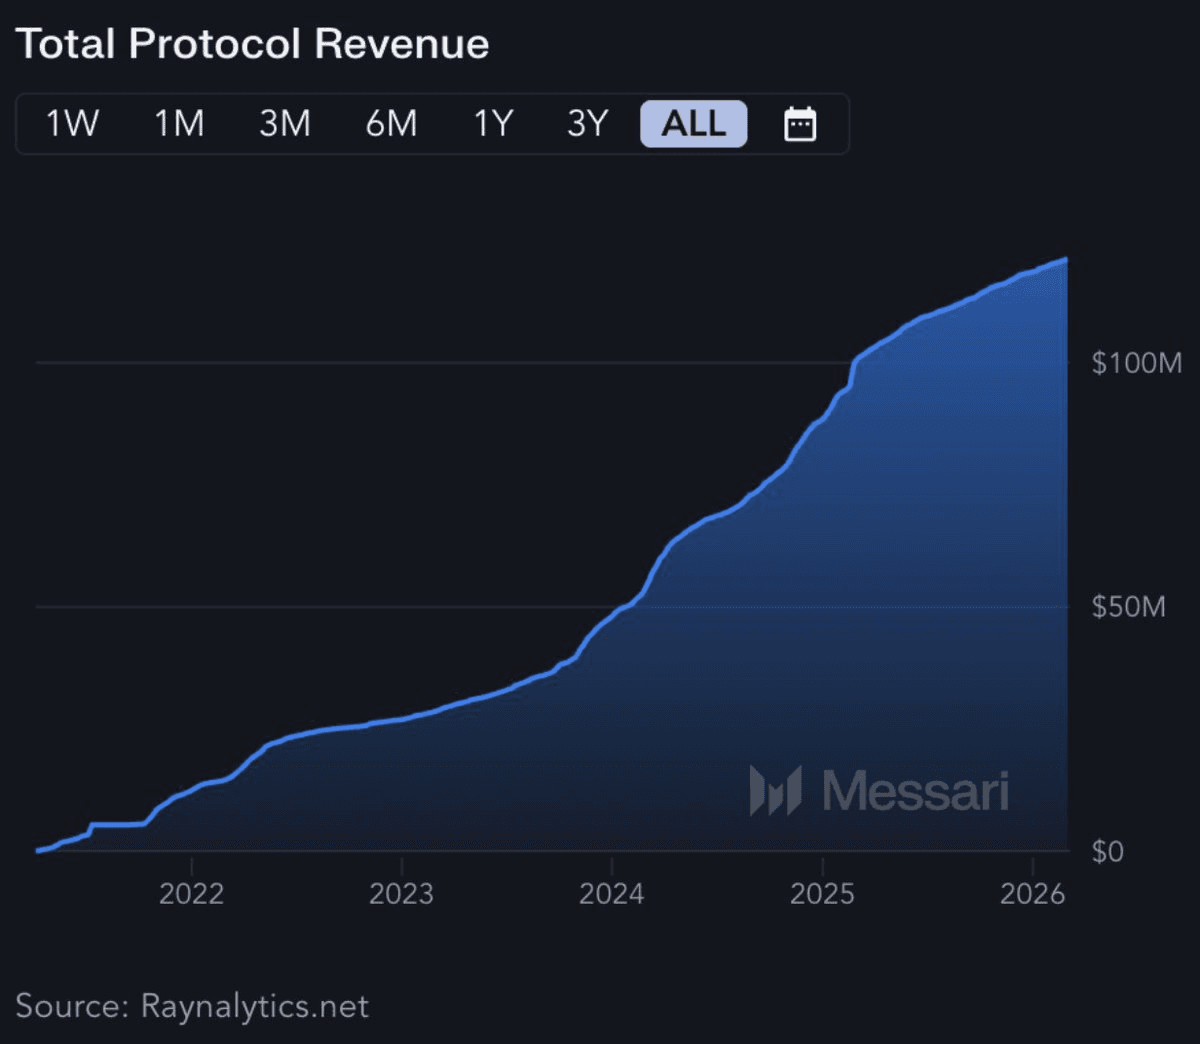
Task: Click the $0 y-axis label
Action: coord(1107,851)
